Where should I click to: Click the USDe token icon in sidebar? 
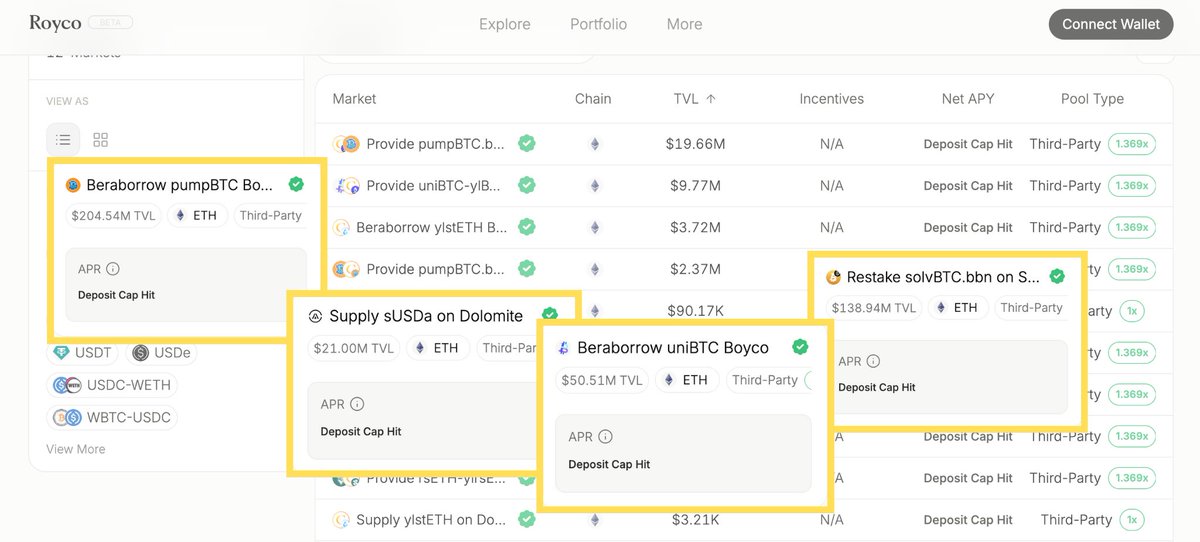(x=140, y=353)
